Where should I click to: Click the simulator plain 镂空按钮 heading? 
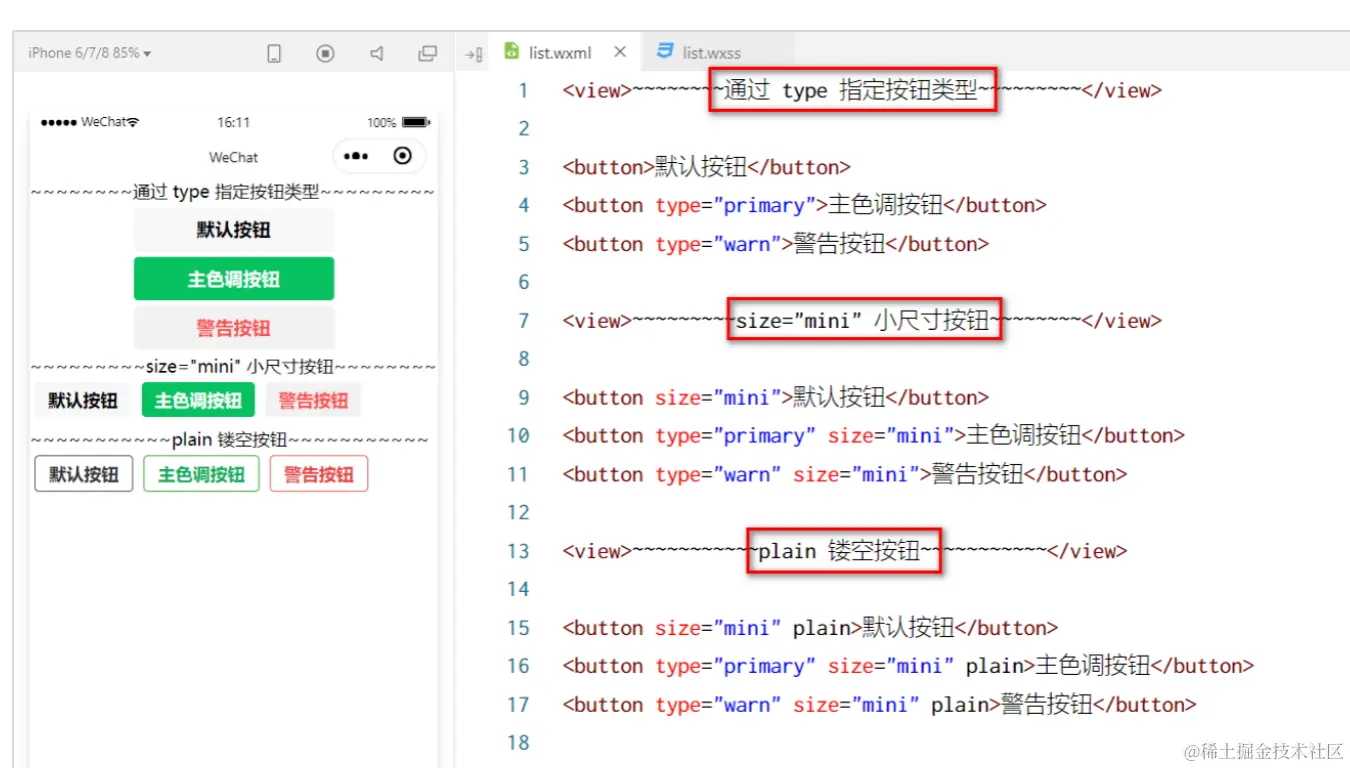pos(229,440)
